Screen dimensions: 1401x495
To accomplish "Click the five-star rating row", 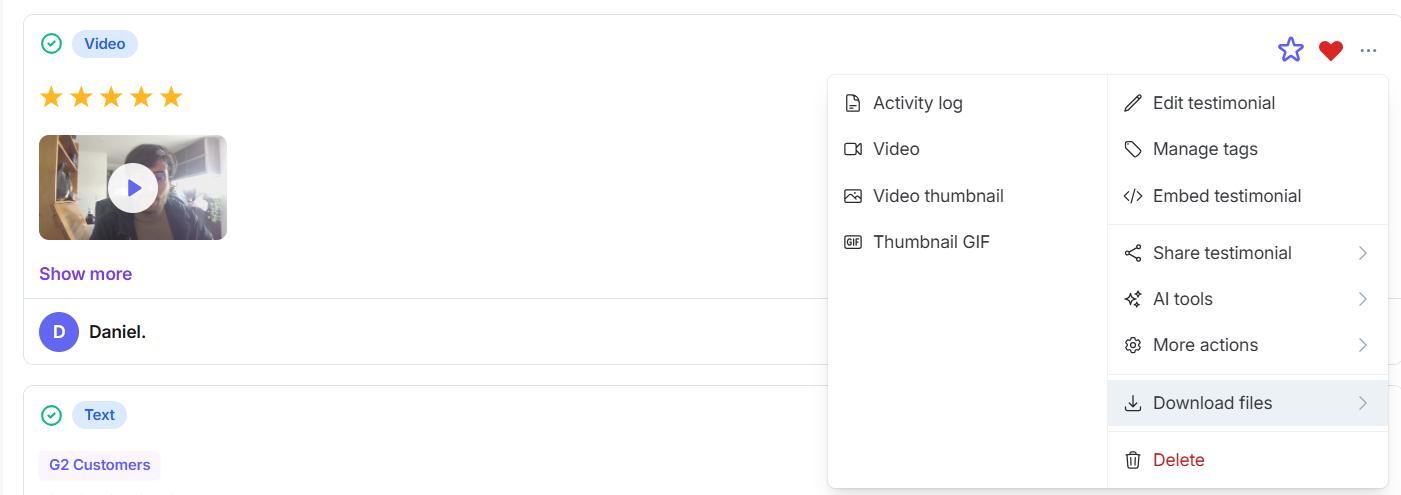I will pos(111,97).
